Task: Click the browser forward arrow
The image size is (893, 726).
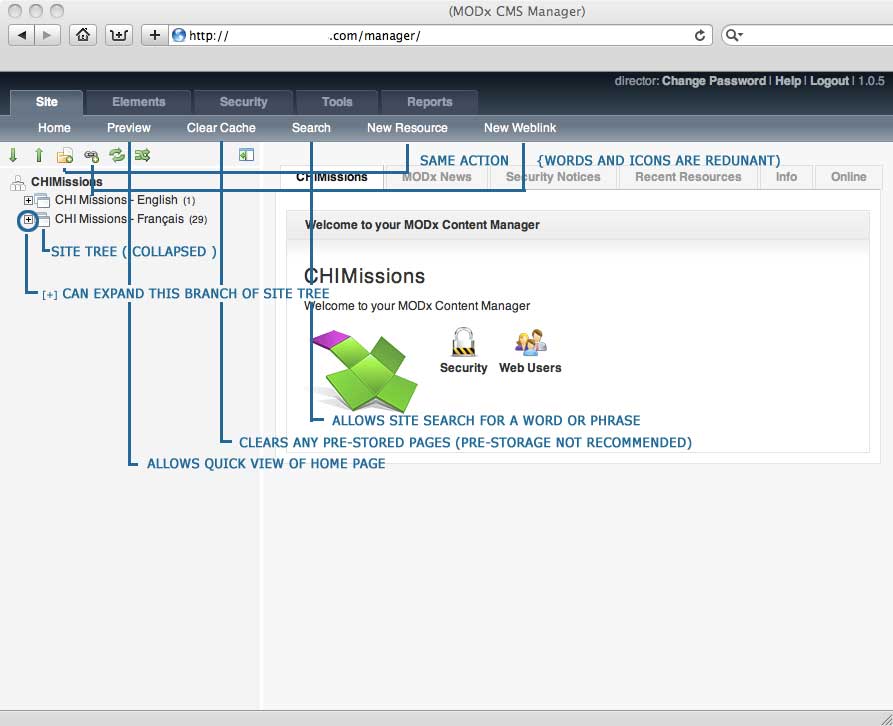Action: (x=47, y=35)
